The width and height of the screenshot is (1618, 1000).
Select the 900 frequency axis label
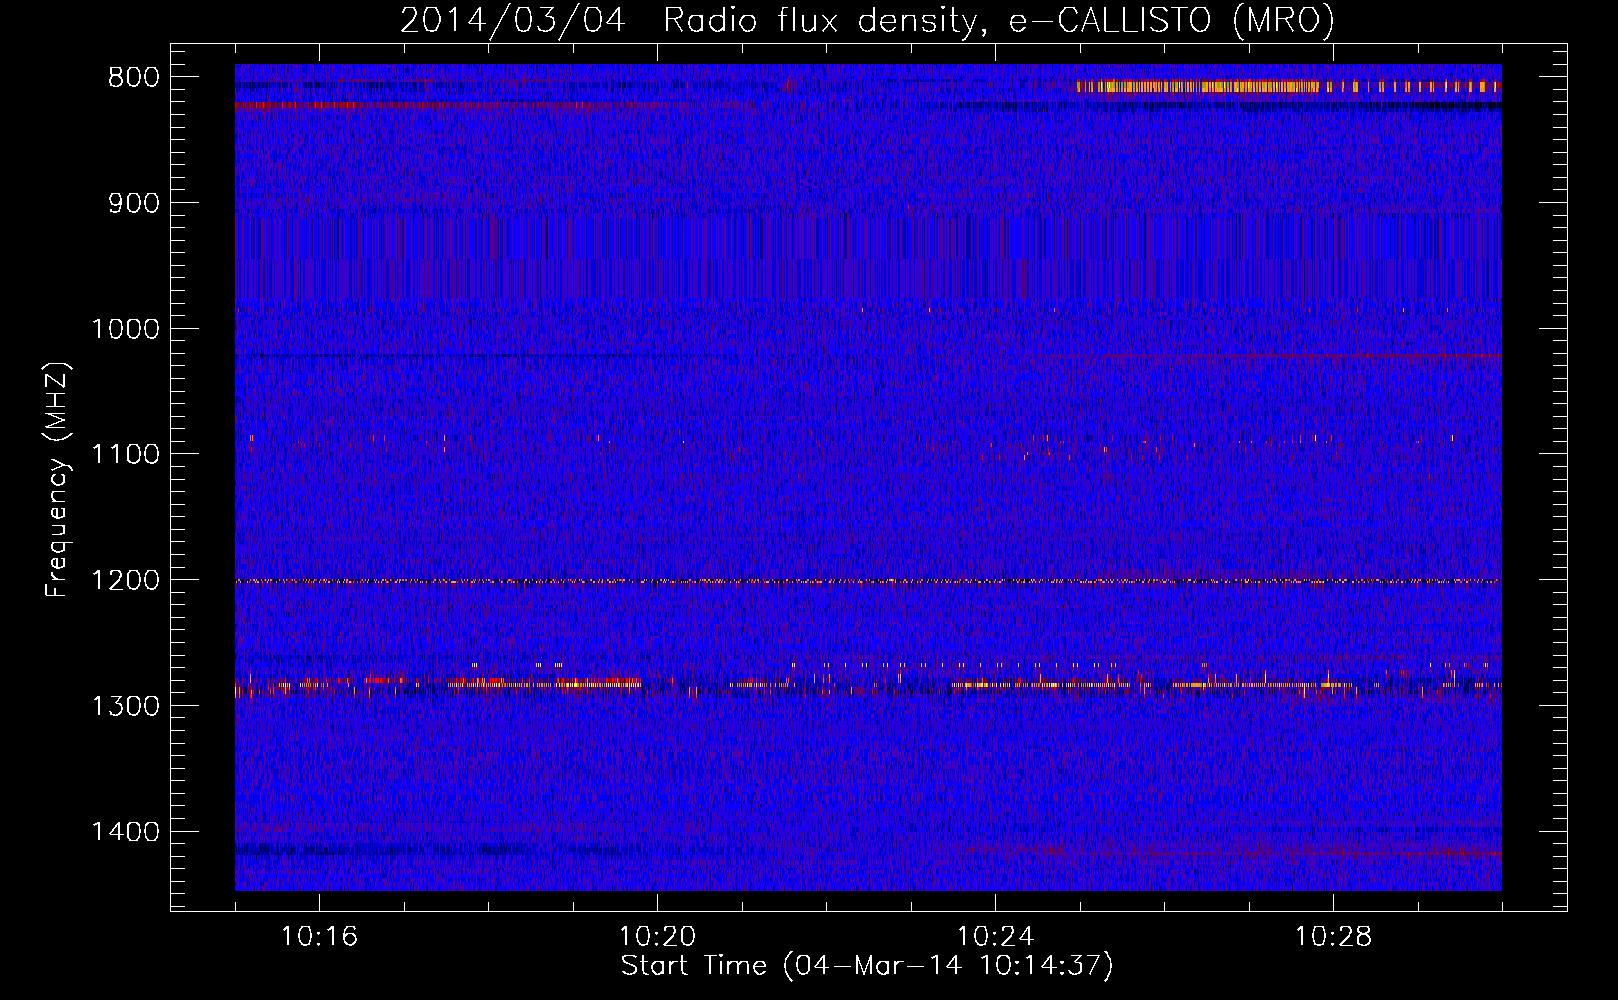click(133, 204)
